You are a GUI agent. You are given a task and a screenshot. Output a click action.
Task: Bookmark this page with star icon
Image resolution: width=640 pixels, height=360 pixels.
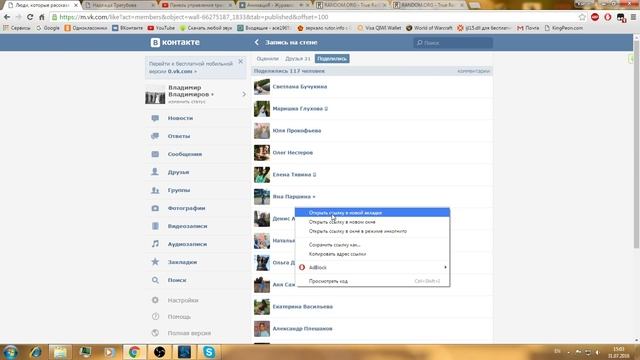point(582,17)
